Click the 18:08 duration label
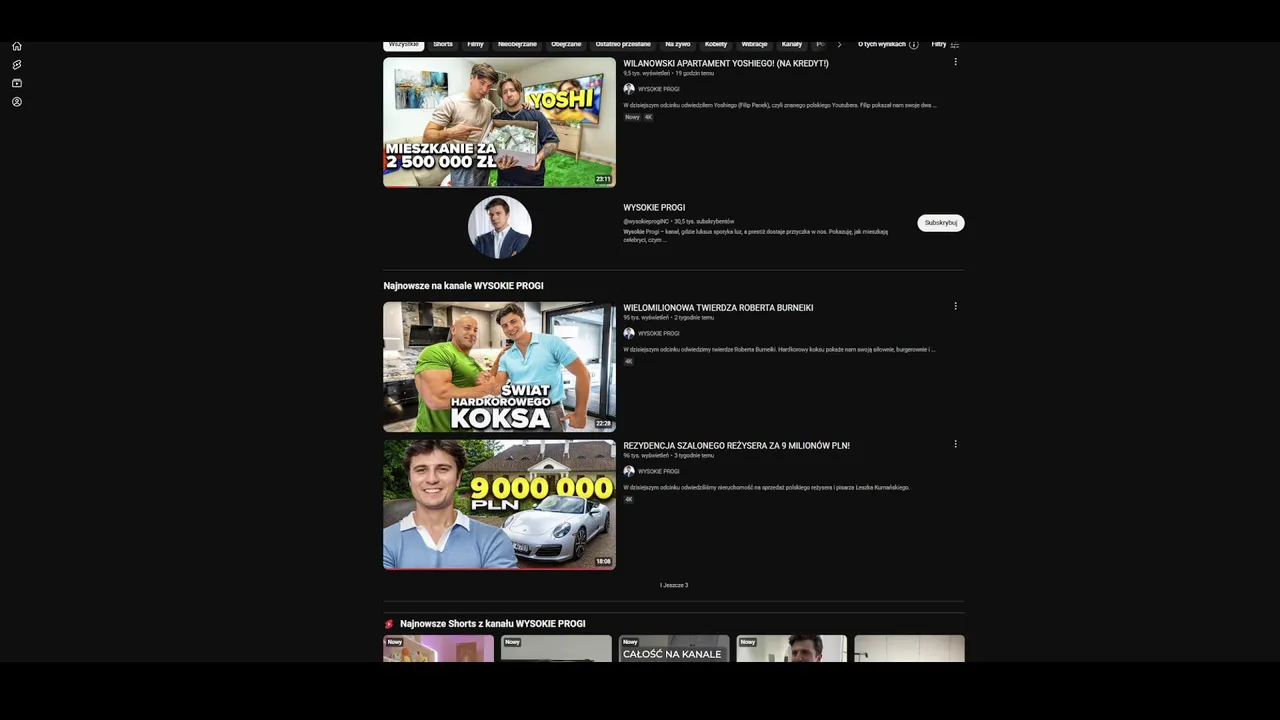The image size is (1280, 720). [603, 561]
